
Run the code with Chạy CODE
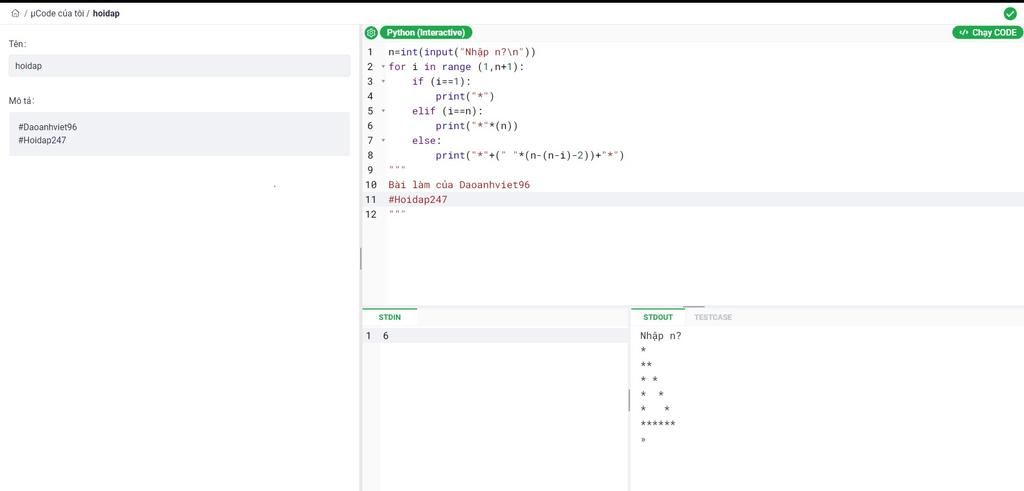click(987, 33)
